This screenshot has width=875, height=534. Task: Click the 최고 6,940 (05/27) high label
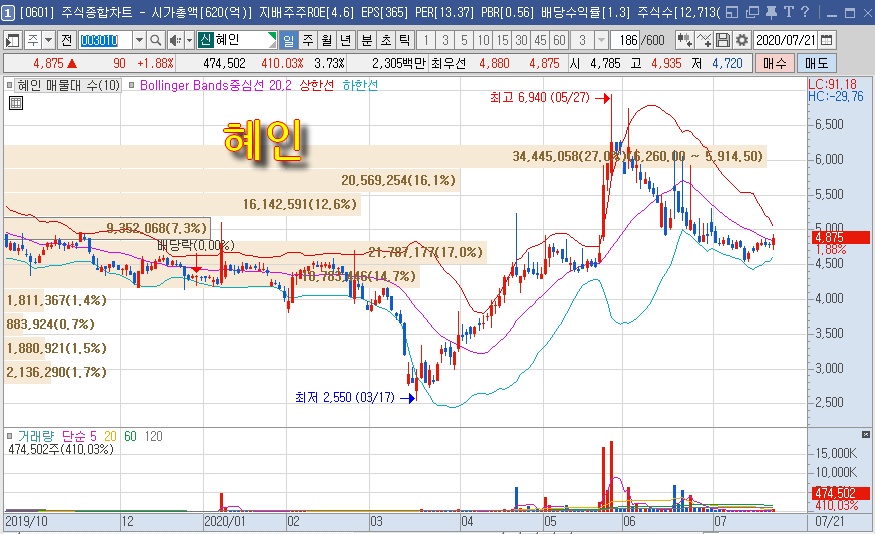540,98
